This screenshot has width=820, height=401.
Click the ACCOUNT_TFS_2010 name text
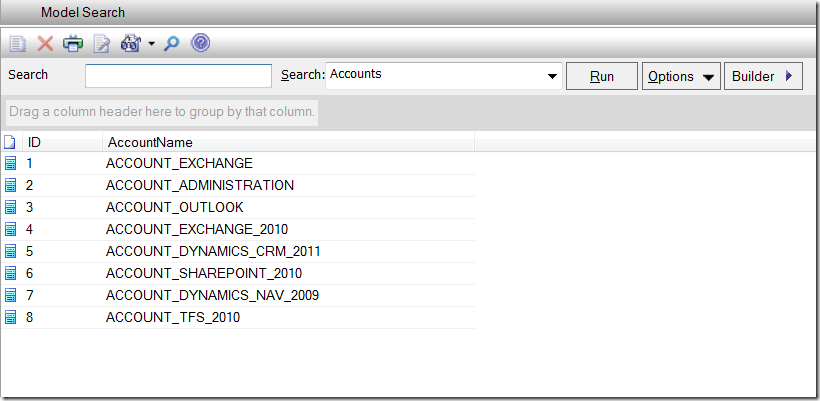point(173,317)
